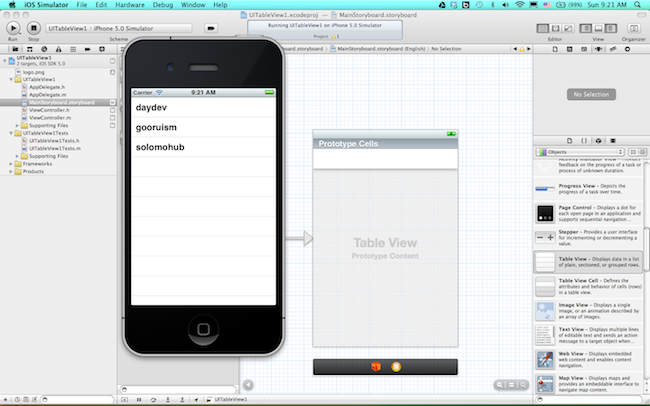Click the status badge for MainStoryboard.storyboard
Viewport: 650px width, 406px height.
(112, 102)
